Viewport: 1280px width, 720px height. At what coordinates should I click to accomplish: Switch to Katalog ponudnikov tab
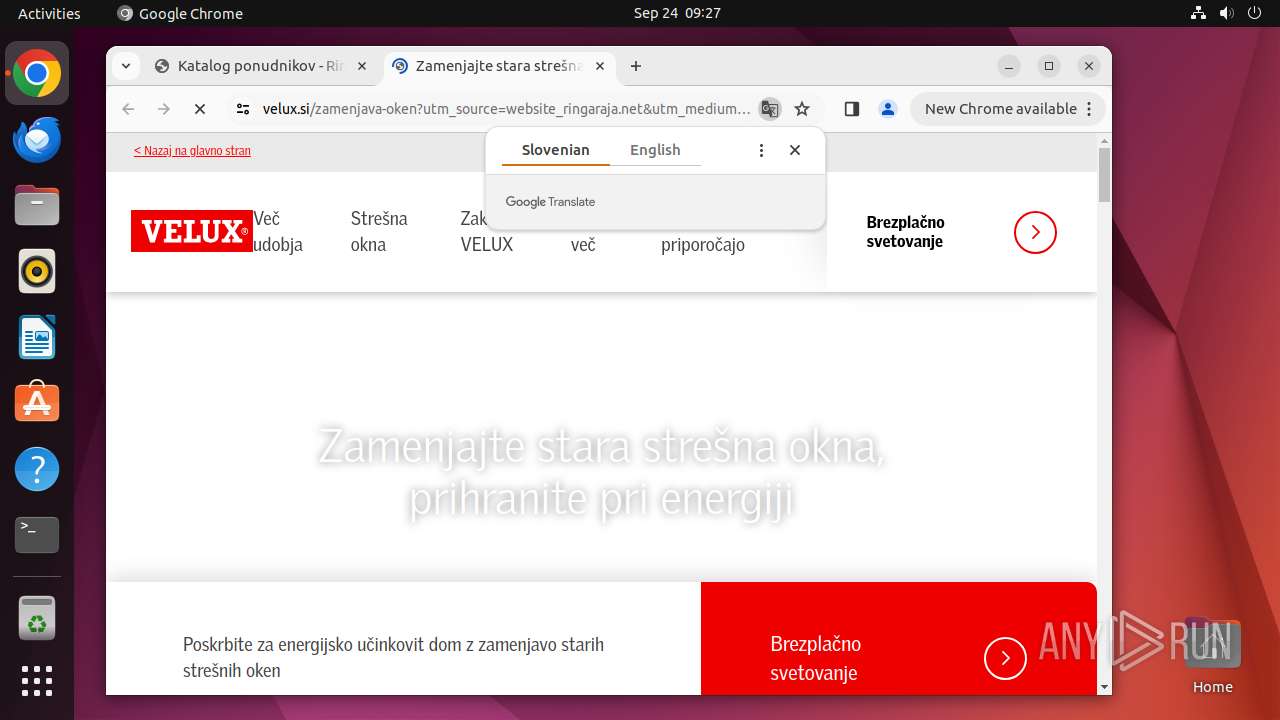(x=262, y=66)
